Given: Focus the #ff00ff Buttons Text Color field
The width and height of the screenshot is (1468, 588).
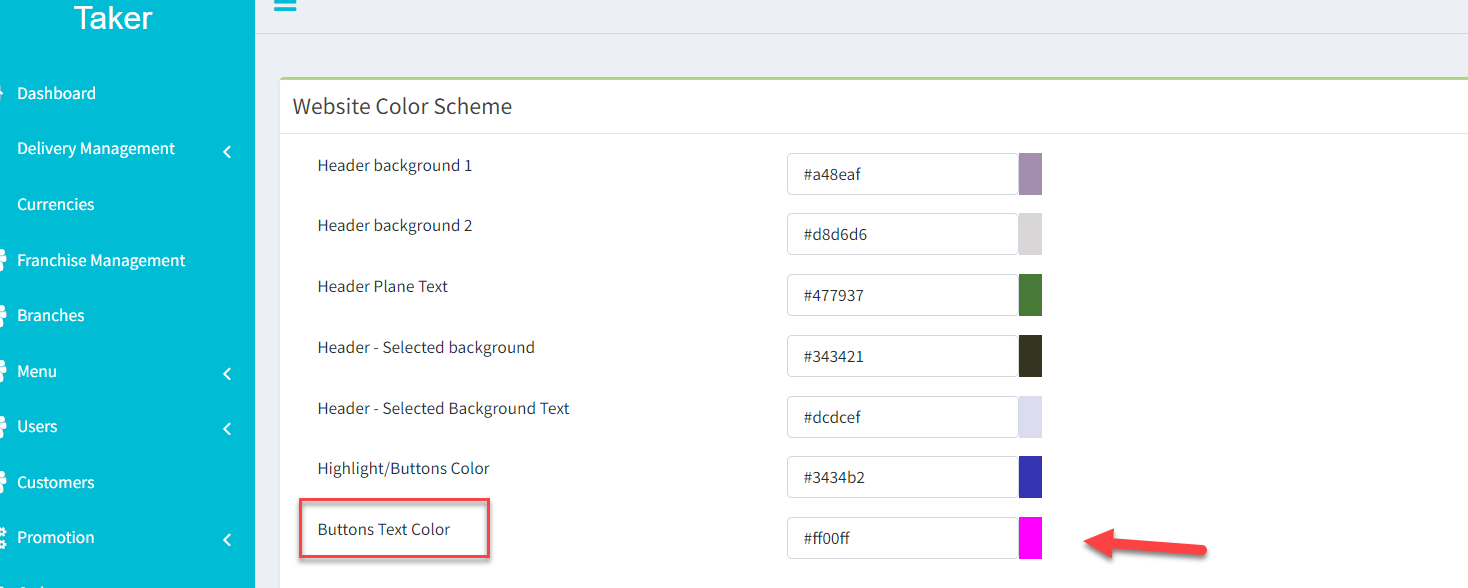Looking at the screenshot, I should 903,538.
